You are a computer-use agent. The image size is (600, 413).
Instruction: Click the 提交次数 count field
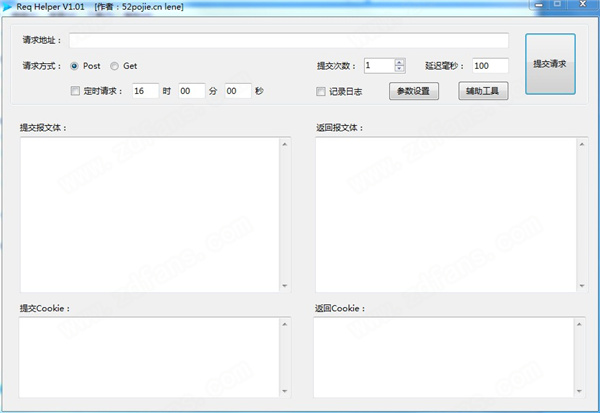(379, 66)
